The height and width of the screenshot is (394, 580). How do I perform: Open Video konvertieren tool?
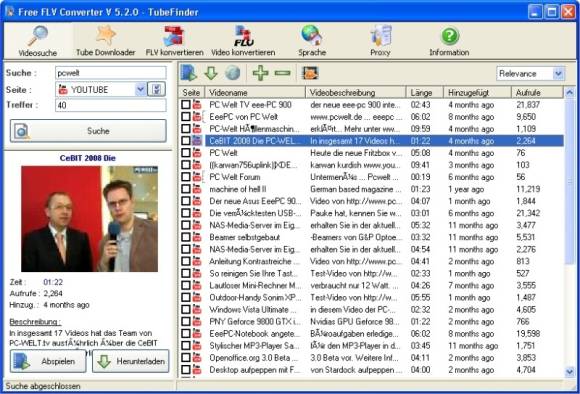pyautogui.click(x=243, y=41)
